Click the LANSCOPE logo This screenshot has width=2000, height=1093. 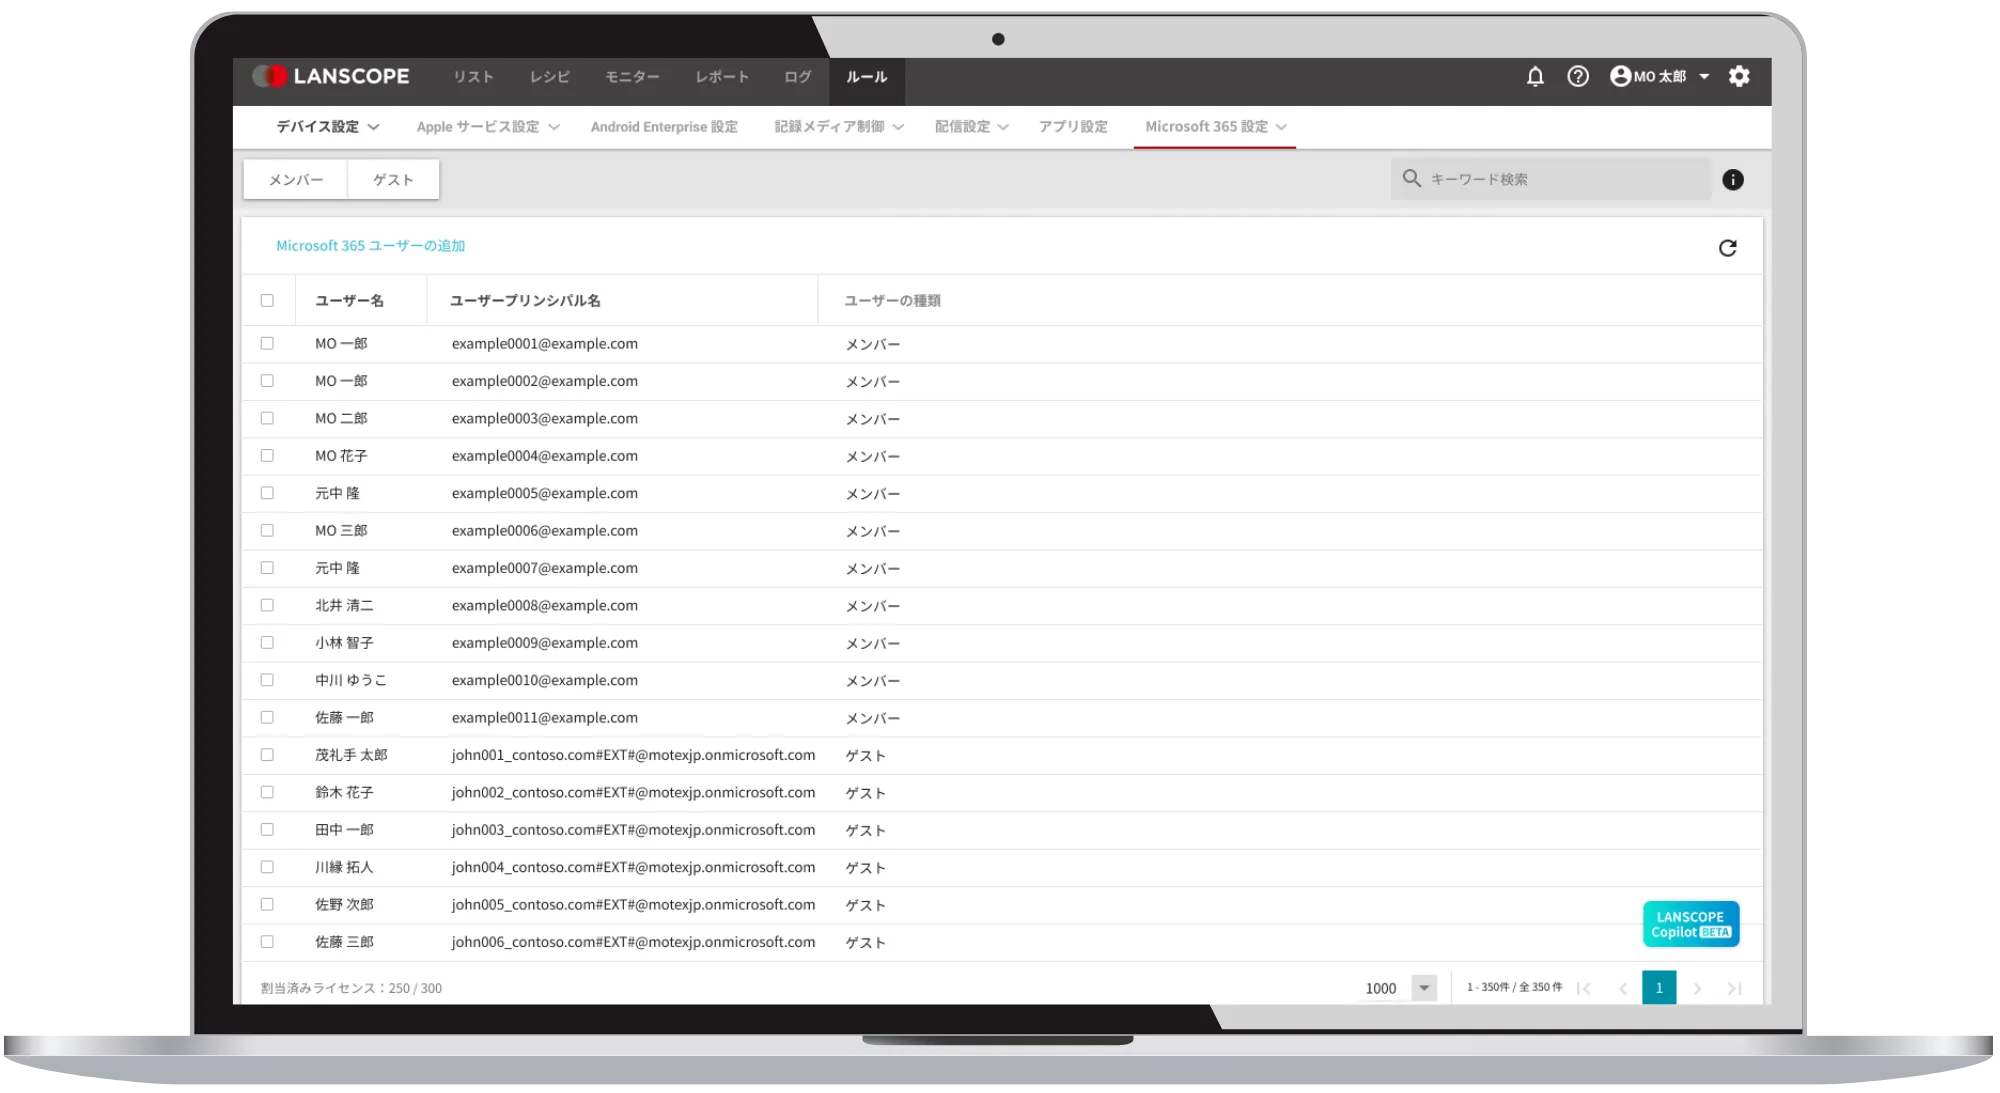tap(330, 76)
